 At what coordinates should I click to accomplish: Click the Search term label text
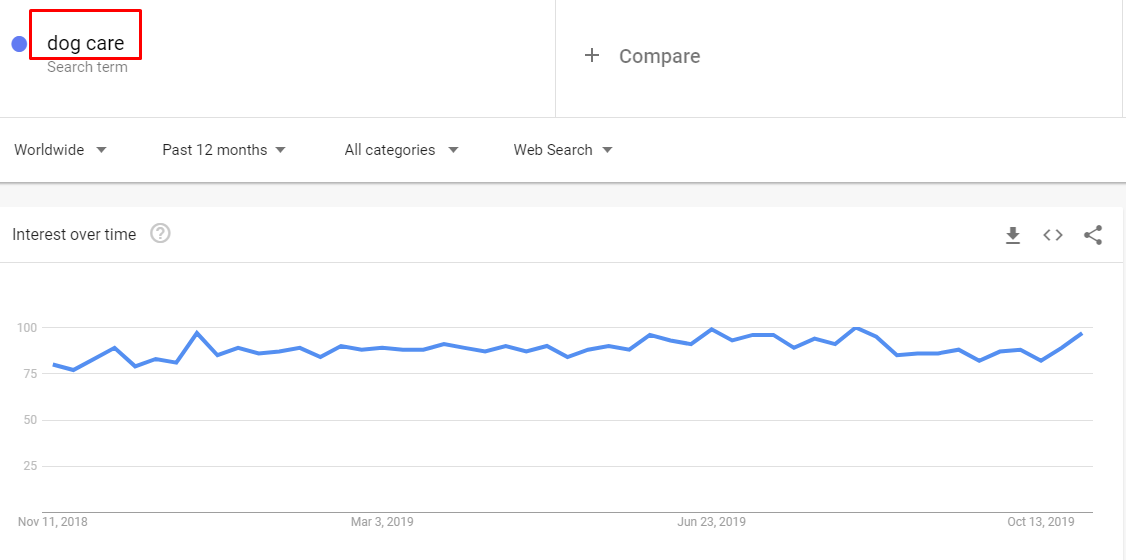[x=87, y=67]
